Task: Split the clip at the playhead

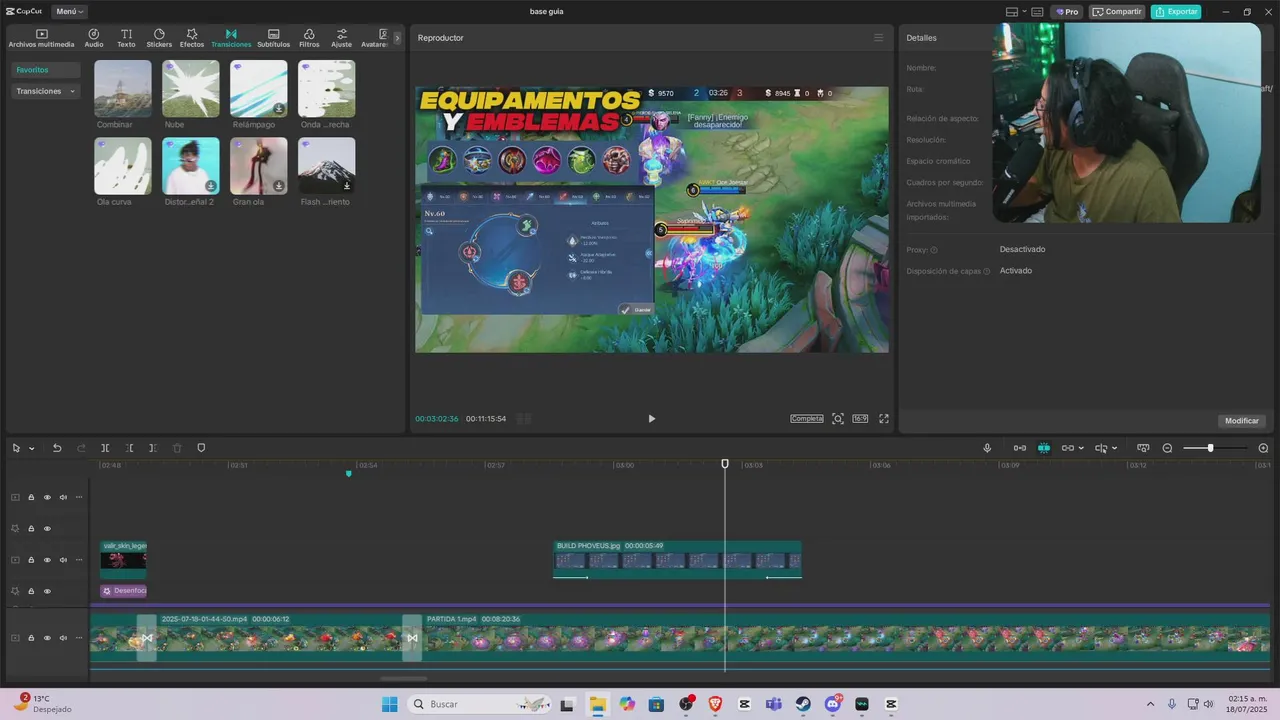Action: tap(105, 448)
